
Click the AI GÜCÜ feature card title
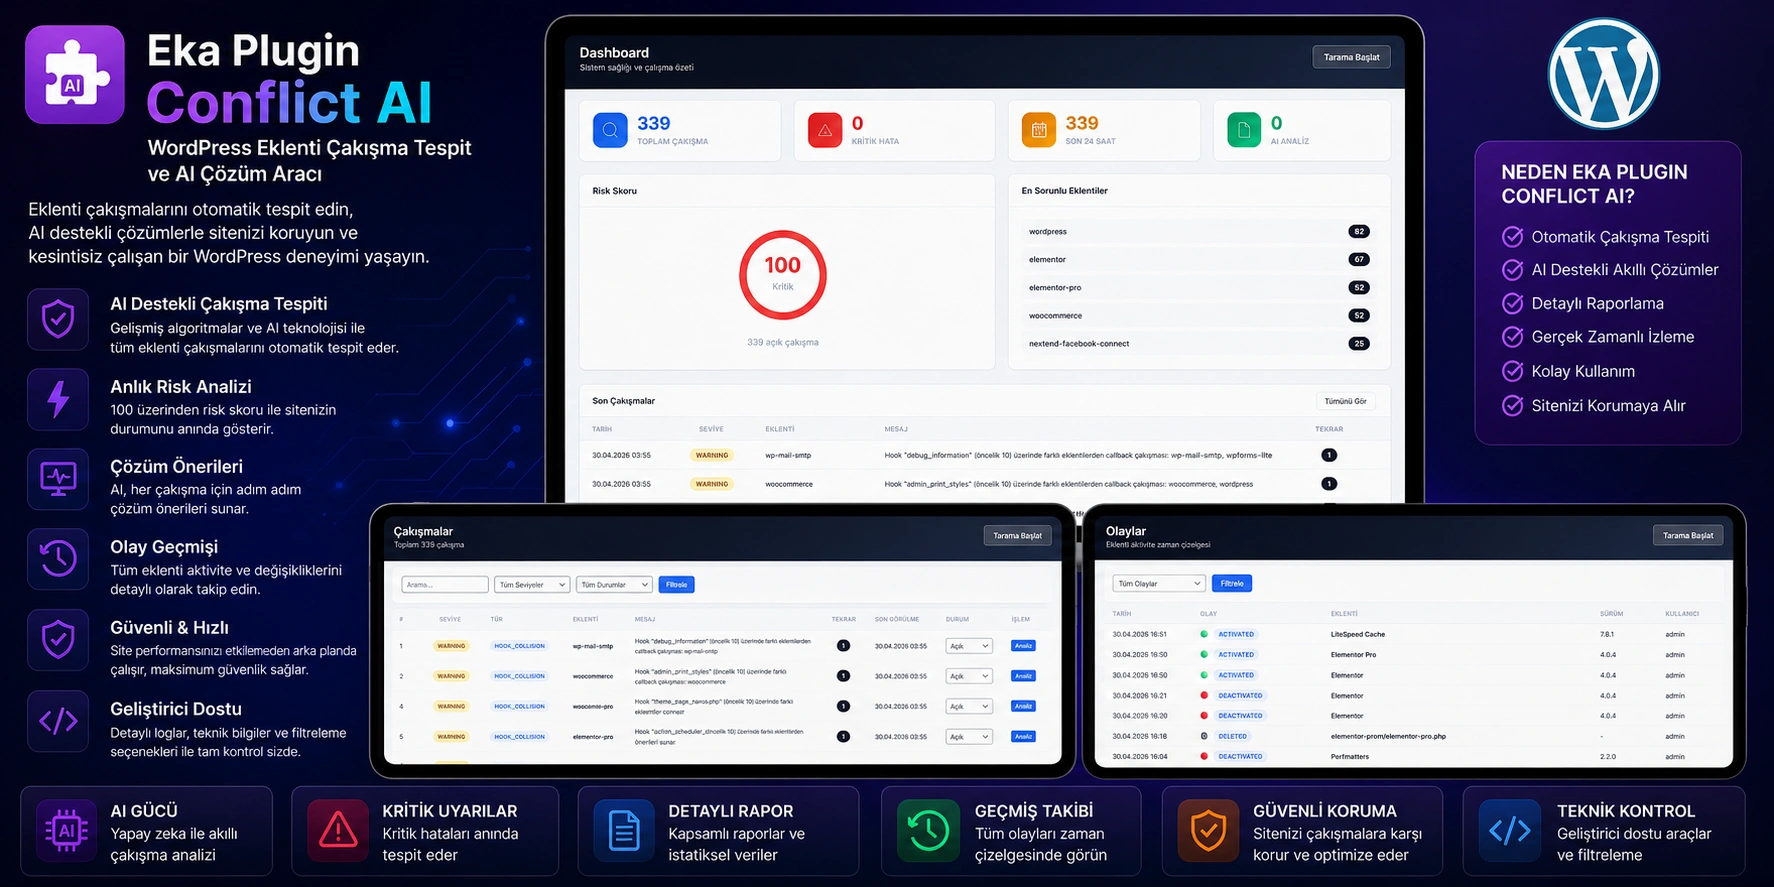[x=144, y=811]
